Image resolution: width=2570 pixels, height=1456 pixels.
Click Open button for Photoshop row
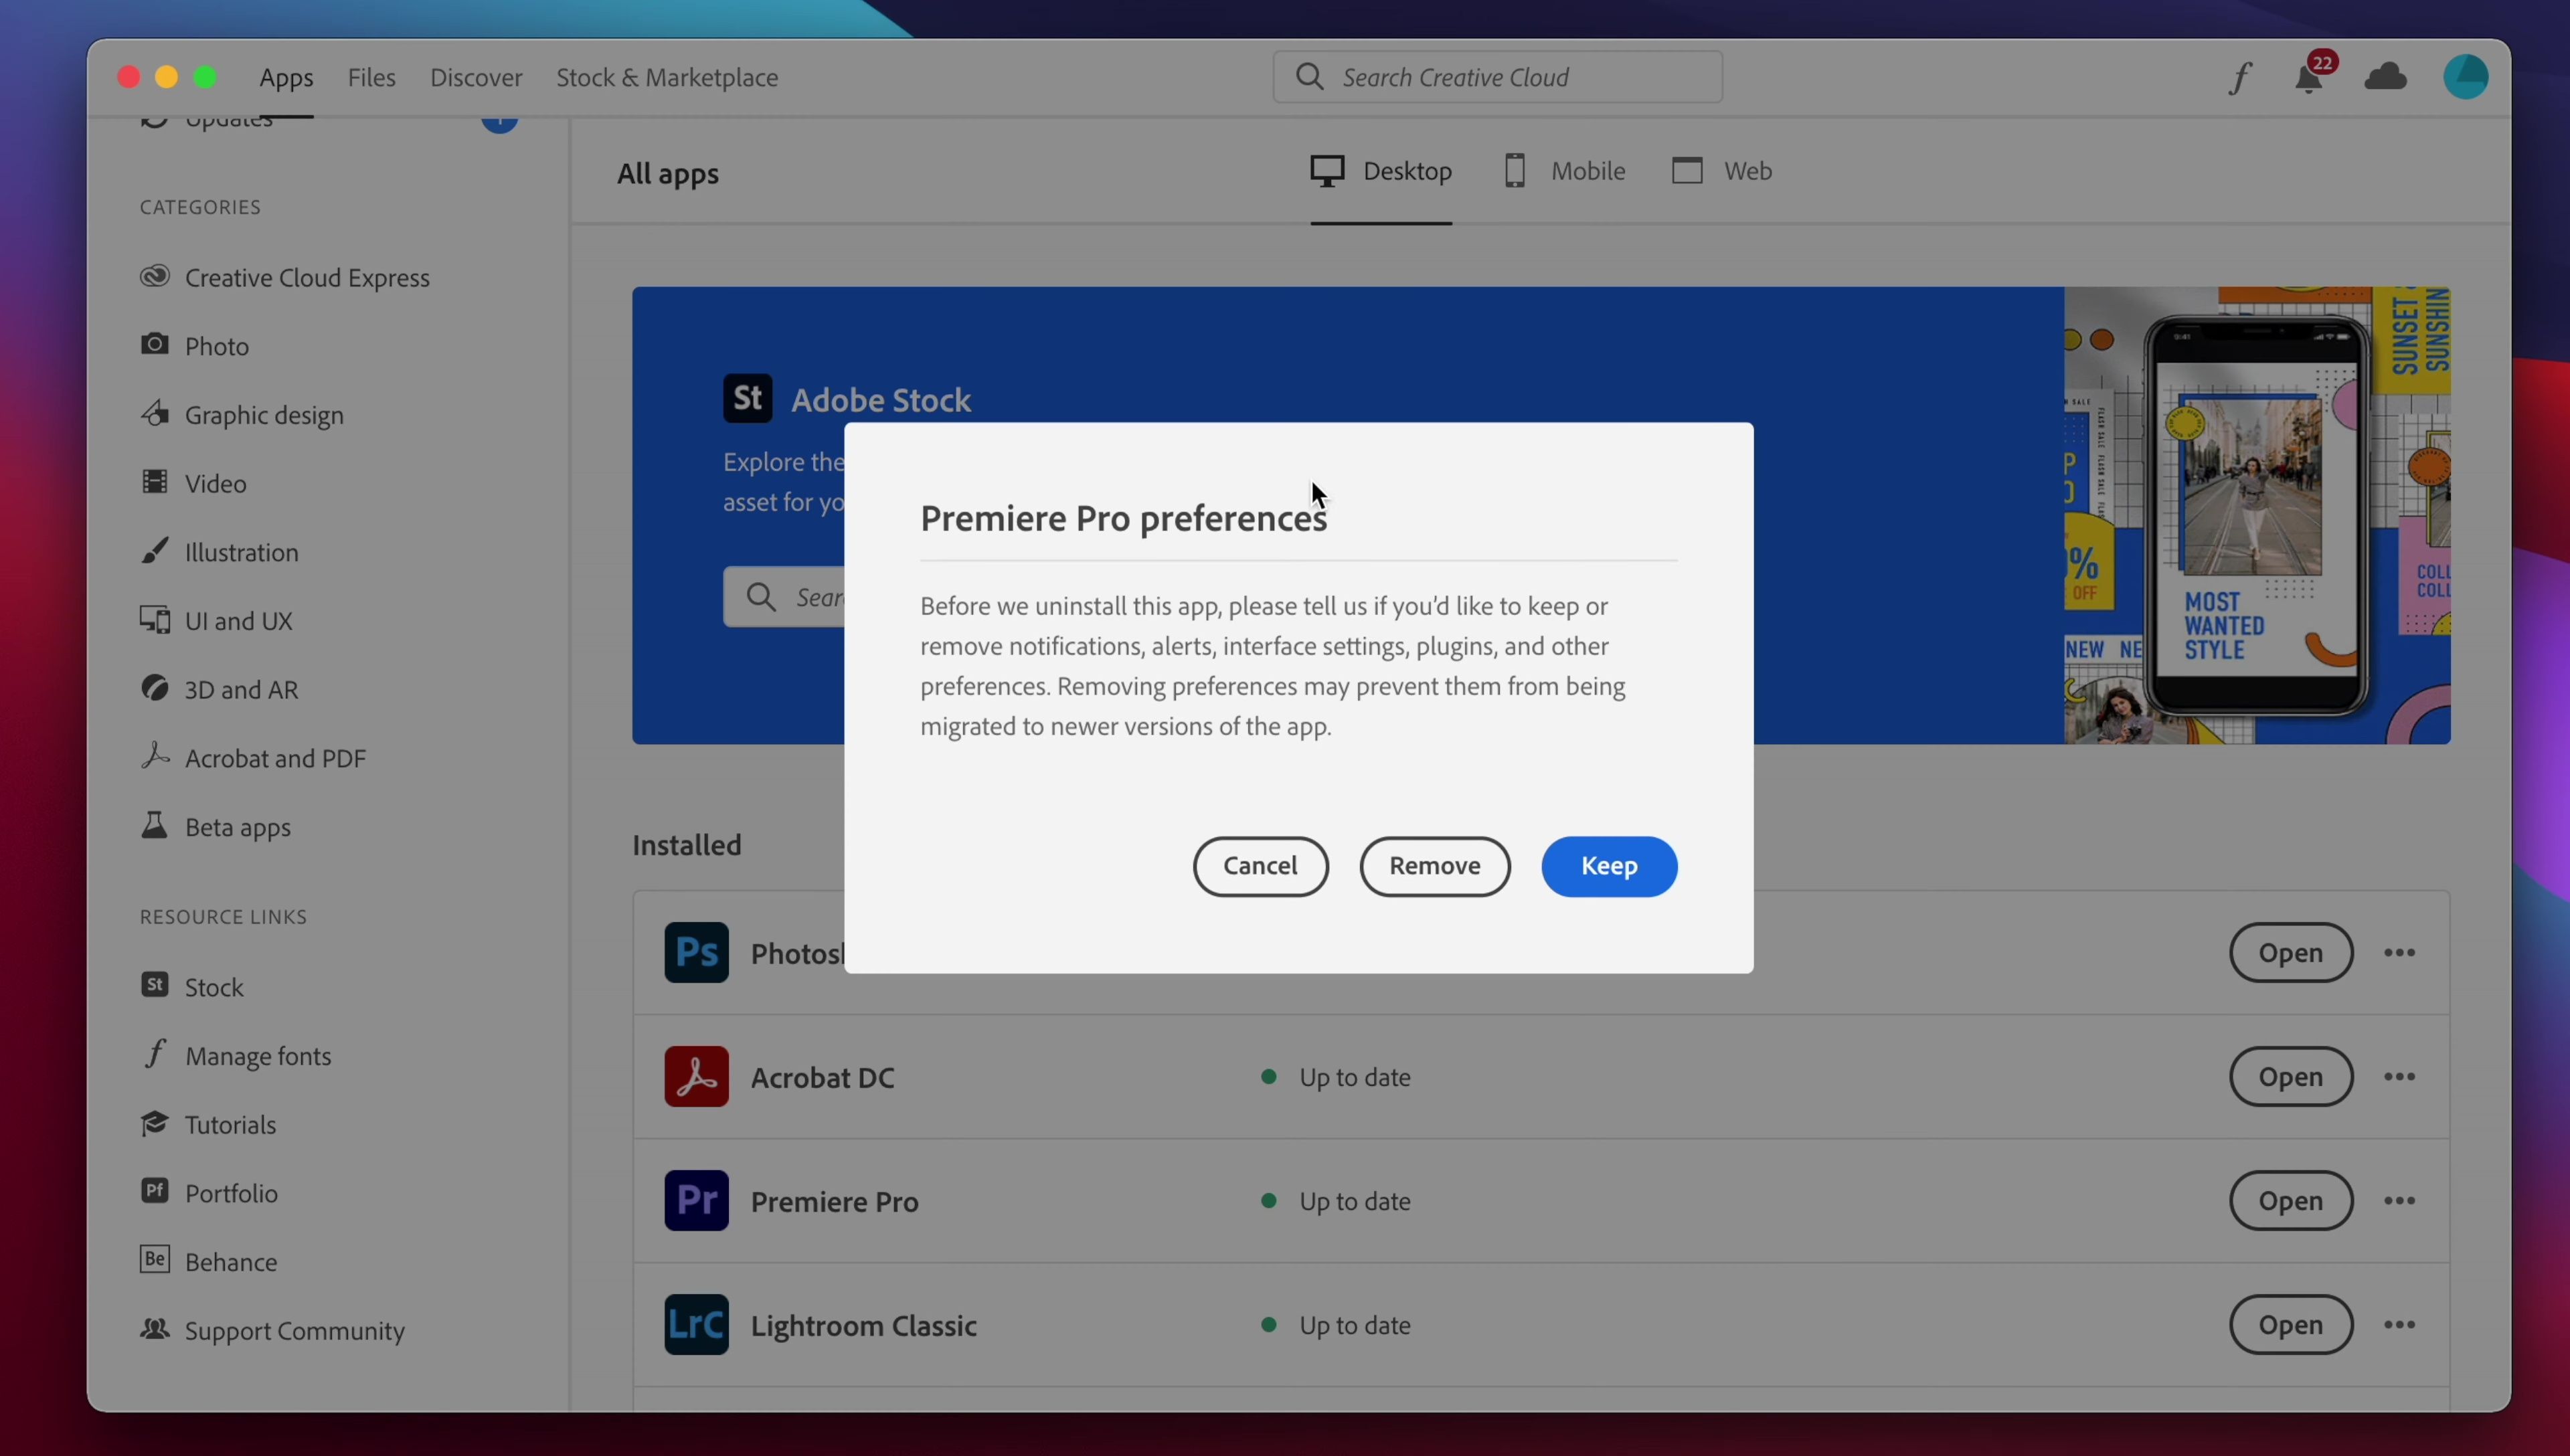coord(2290,953)
